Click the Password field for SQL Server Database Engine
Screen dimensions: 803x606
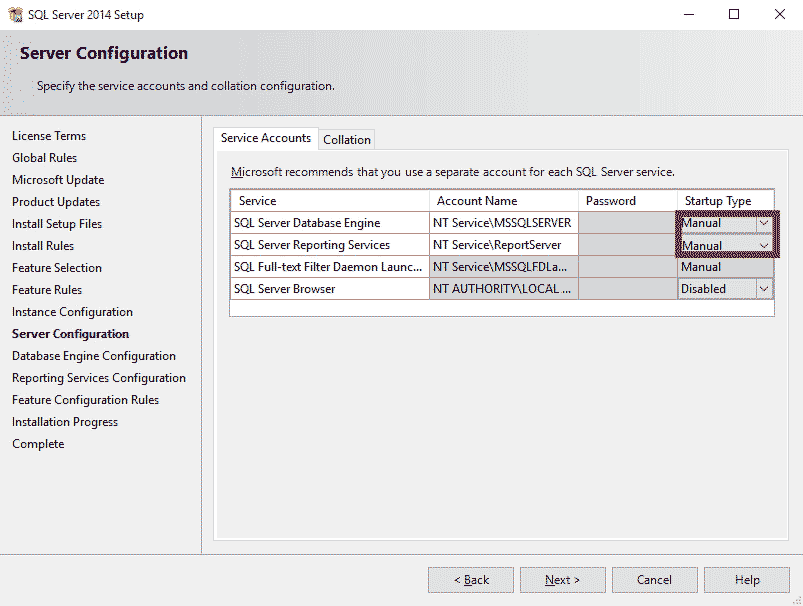coord(626,222)
